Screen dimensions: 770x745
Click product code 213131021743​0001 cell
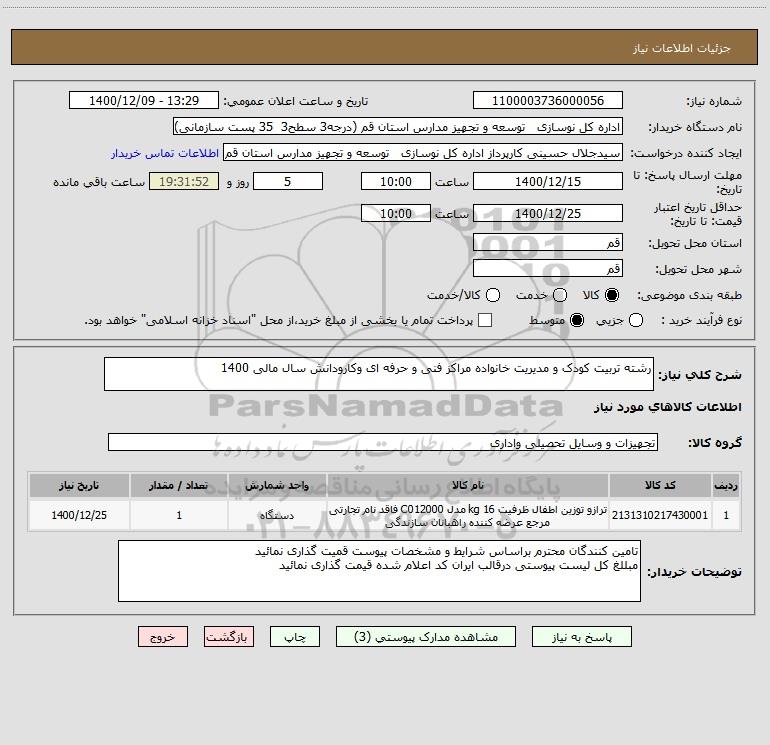[660, 515]
